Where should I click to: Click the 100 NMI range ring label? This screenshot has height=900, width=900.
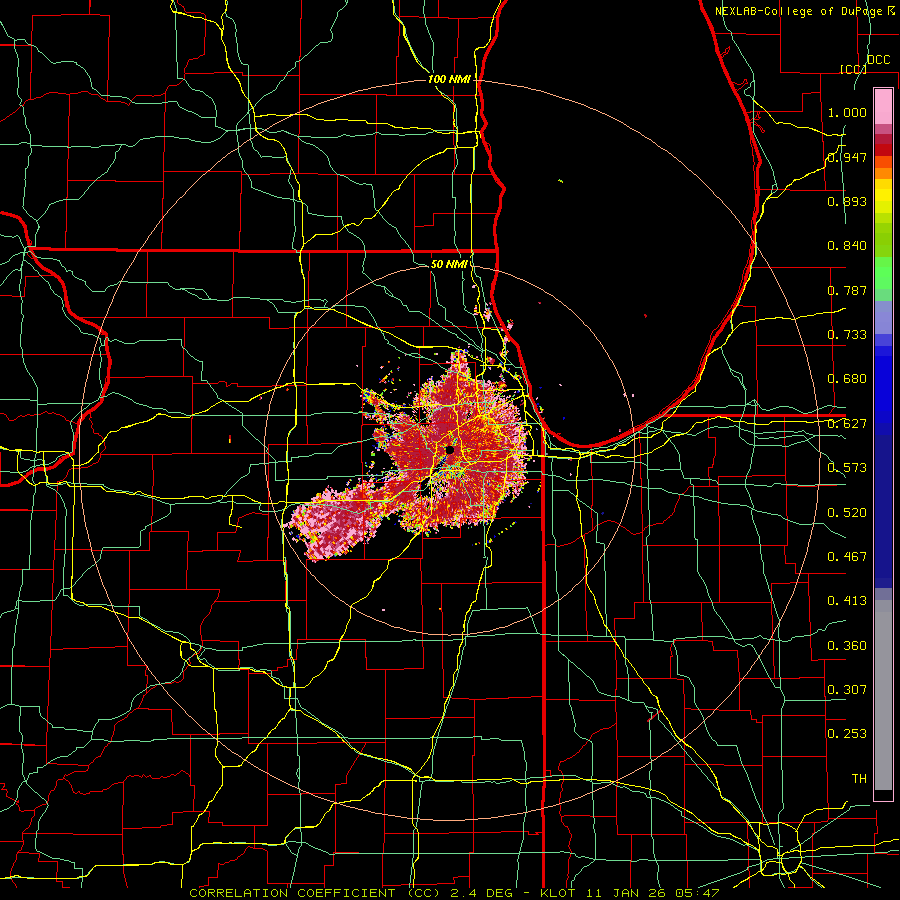[449, 79]
